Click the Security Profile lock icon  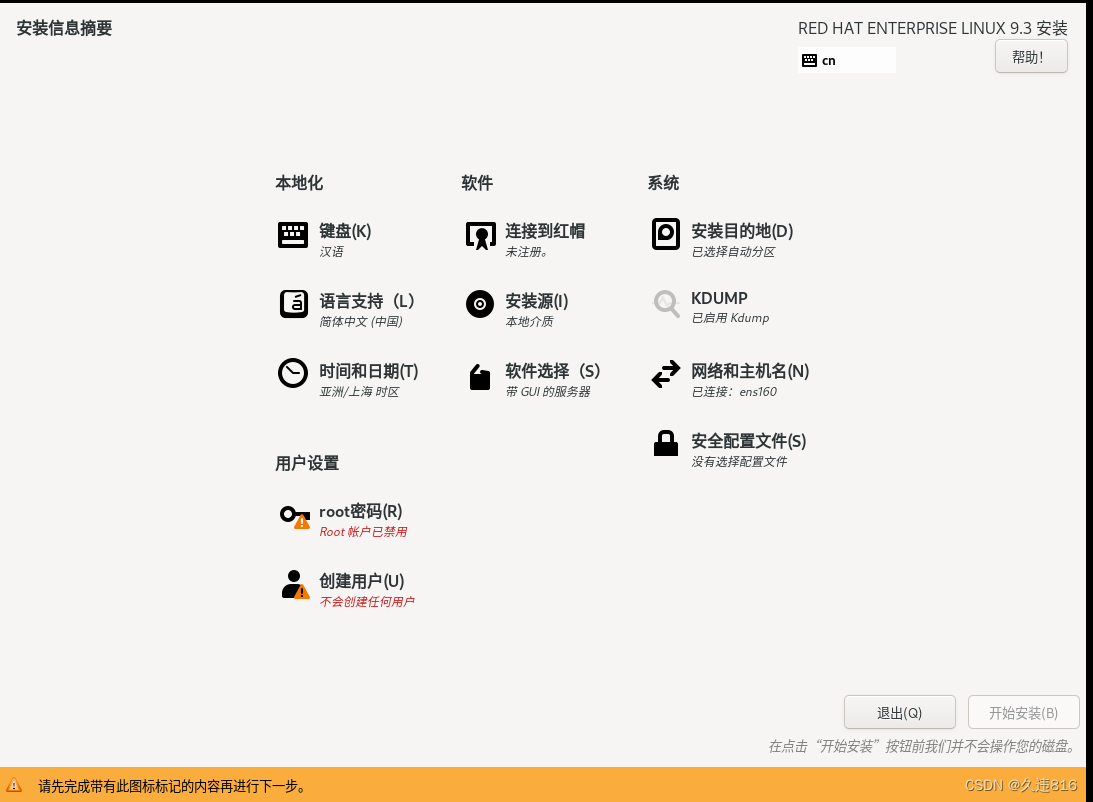(666, 443)
